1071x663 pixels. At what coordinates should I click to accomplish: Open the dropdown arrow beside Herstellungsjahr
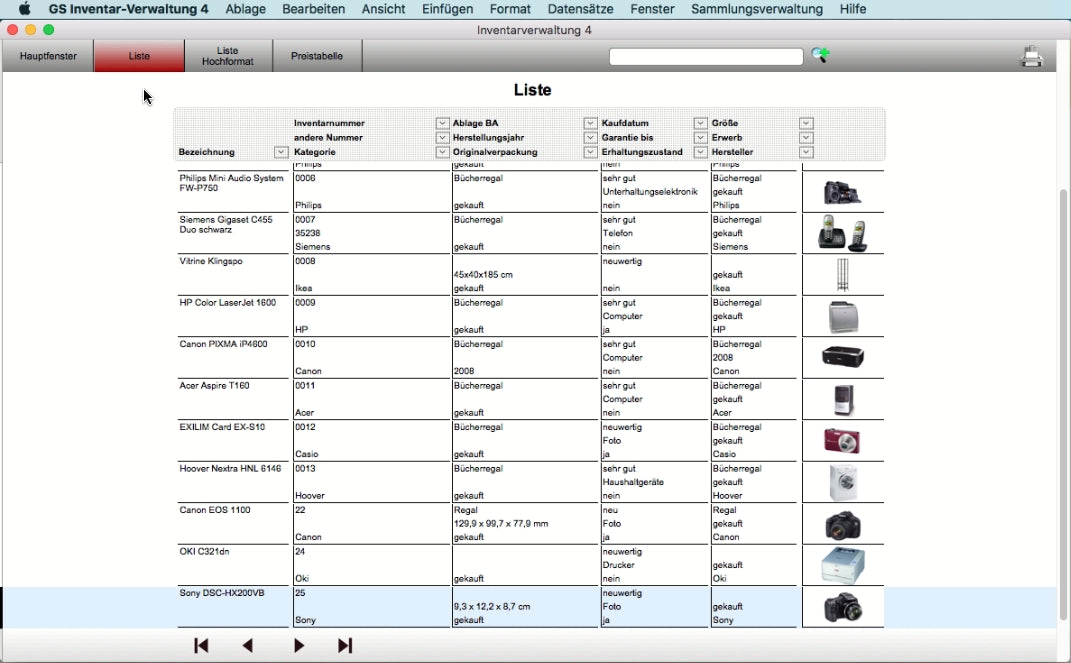tap(590, 138)
